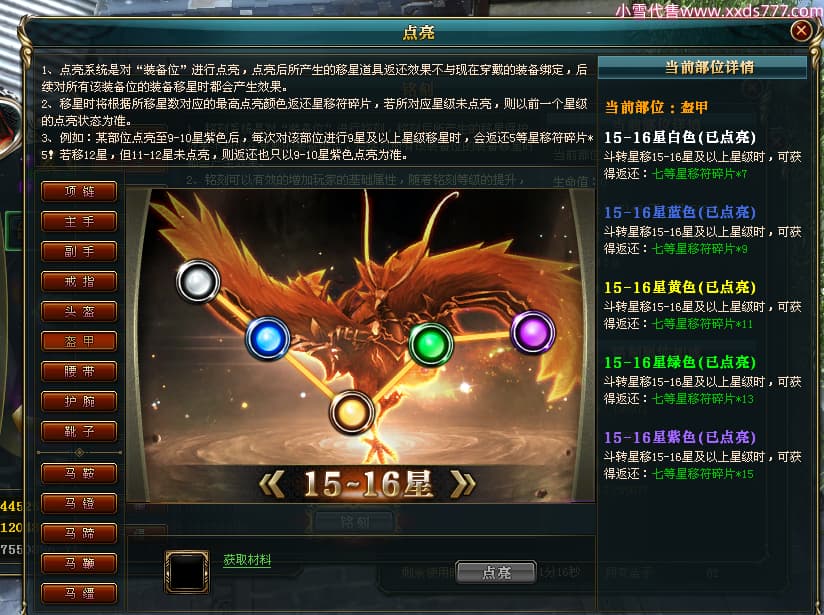Click the empty material slot box
Screen dimensions: 824x615
[x=187, y=572]
